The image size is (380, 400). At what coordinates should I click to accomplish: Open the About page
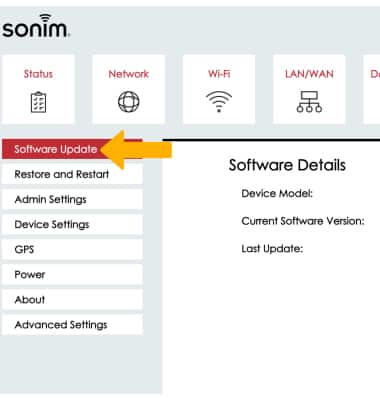coord(72,299)
